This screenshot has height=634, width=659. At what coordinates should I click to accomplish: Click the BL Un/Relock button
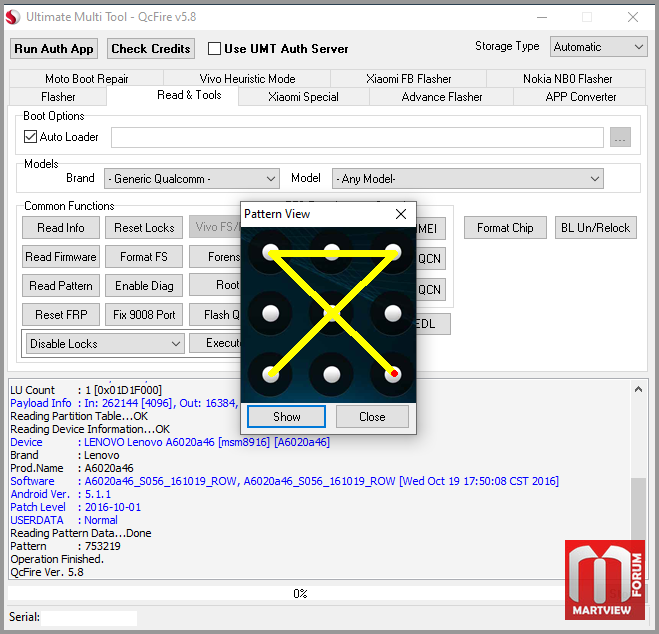click(x=596, y=228)
